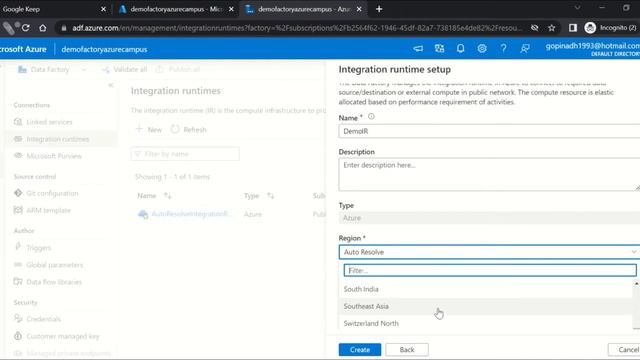Open Customer managed key in sidebar
This screenshot has height=360, width=640.
62,336
